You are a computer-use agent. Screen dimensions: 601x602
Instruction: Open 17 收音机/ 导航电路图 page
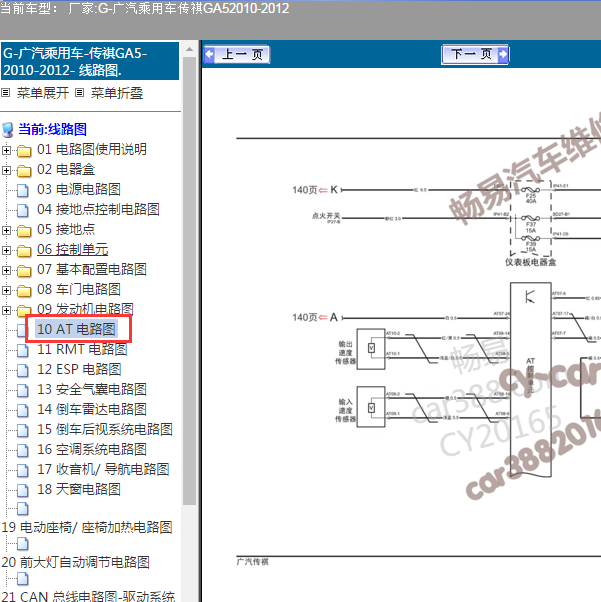click(103, 469)
